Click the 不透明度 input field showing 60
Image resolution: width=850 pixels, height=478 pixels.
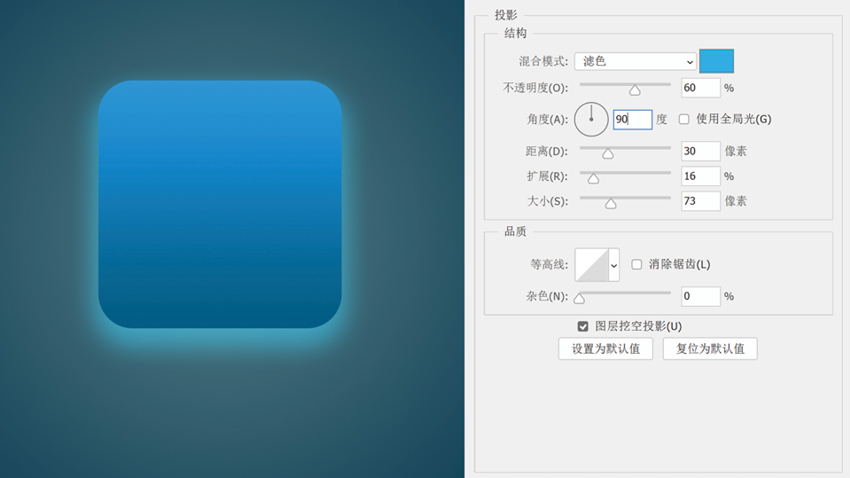pos(700,88)
